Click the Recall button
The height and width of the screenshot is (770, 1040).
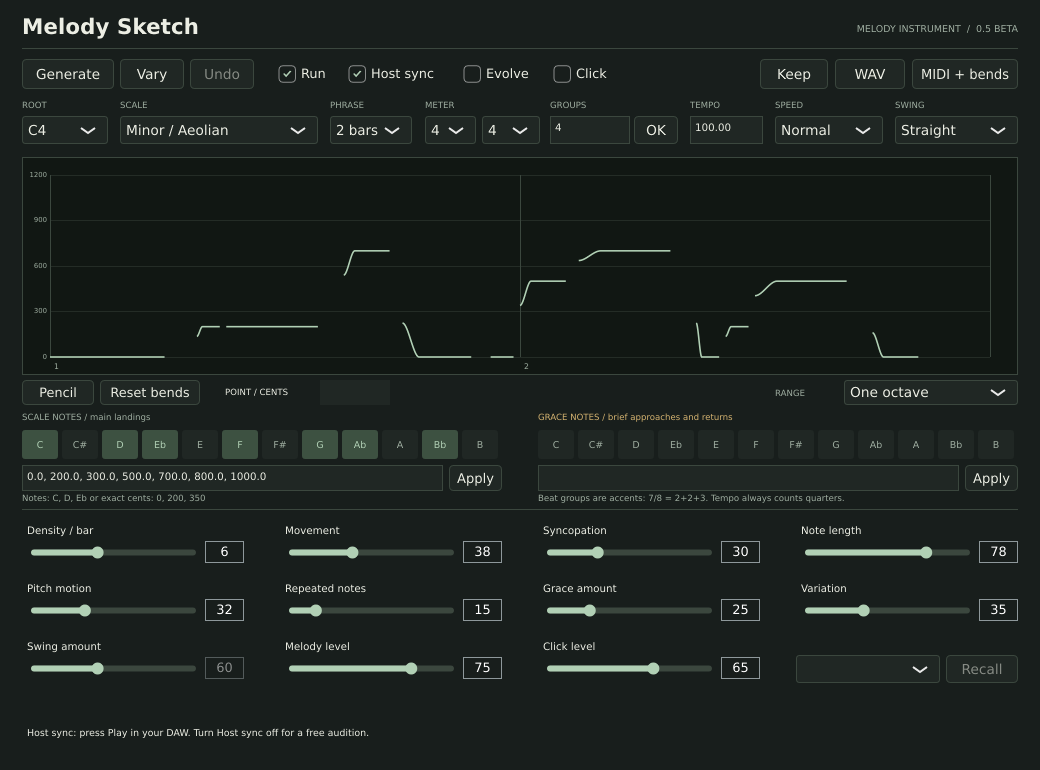982,669
